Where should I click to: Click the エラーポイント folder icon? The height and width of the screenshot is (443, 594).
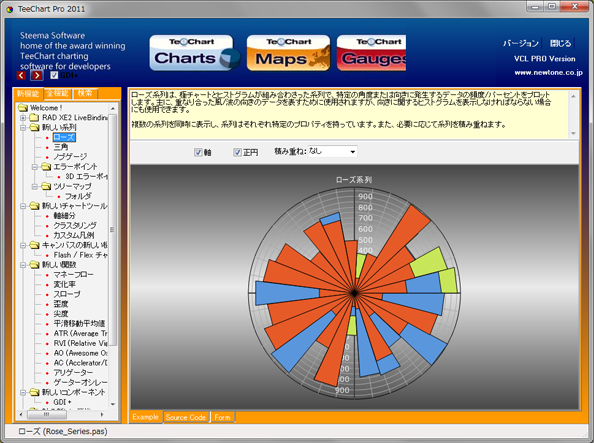(x=46, y=166)
